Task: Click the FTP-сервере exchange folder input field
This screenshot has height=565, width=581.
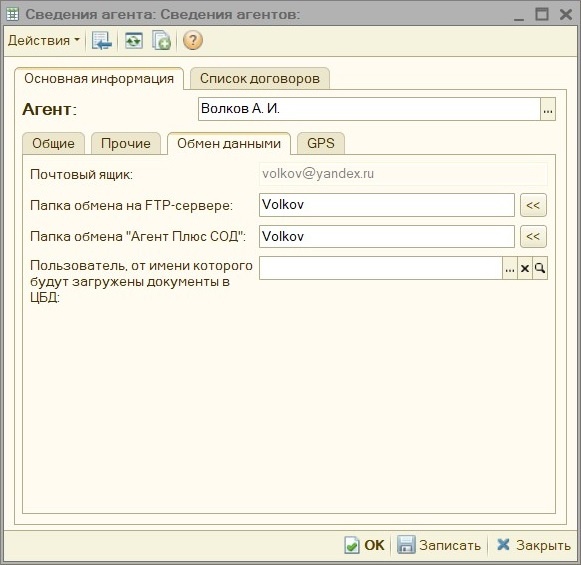Action: click(387, 205)
